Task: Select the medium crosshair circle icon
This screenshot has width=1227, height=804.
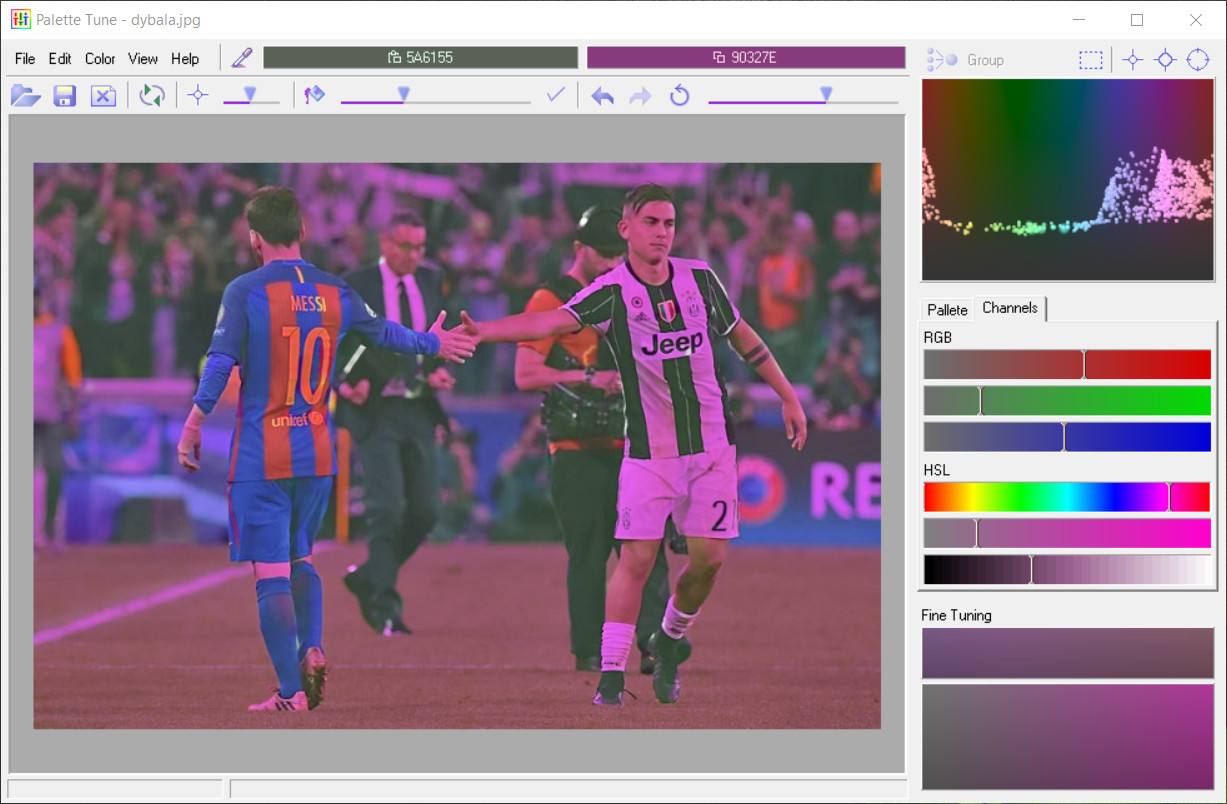Action: (x=1165, y=60)
